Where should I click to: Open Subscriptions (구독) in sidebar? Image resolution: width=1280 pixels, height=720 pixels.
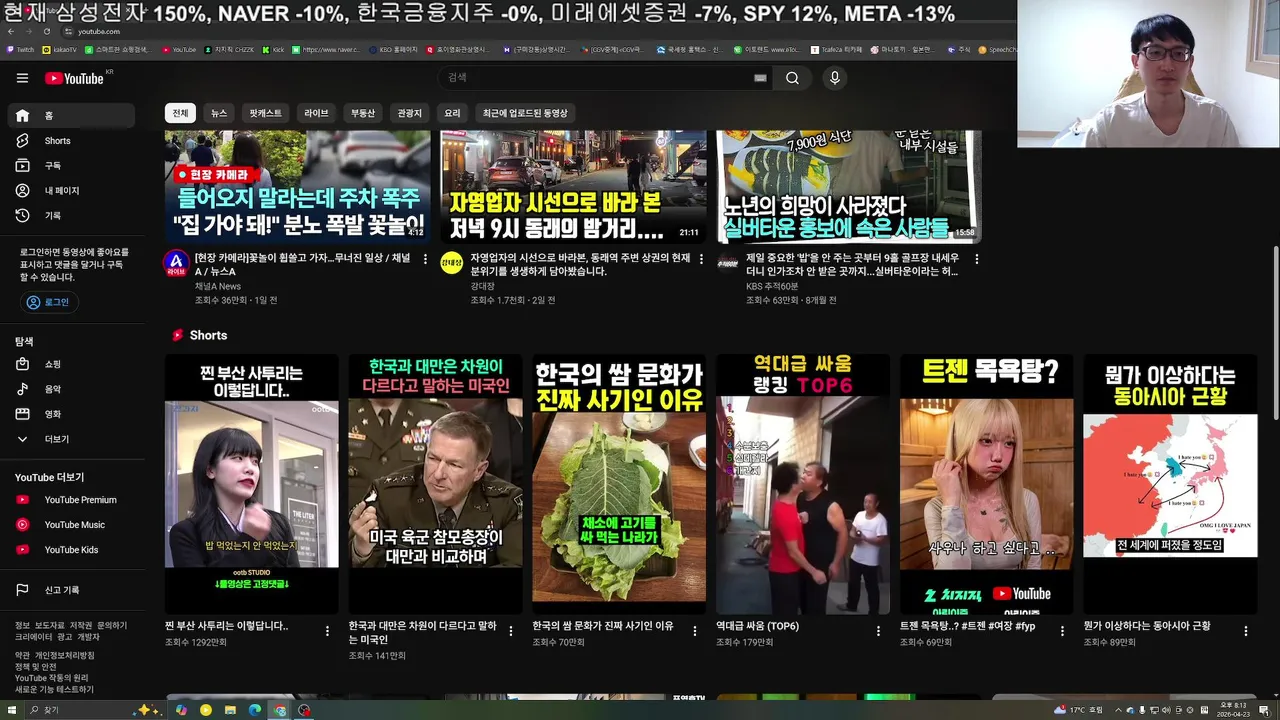pos(72,166)
